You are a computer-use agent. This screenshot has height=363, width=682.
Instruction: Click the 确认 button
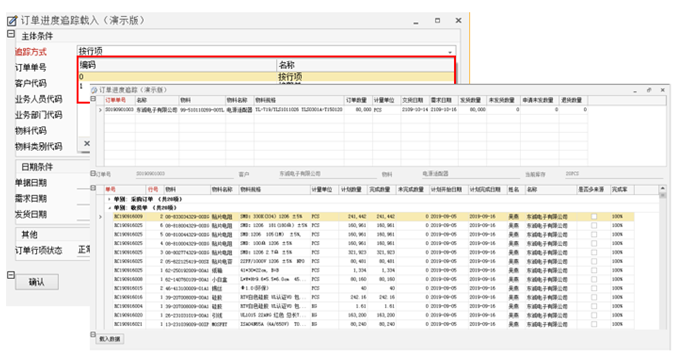pos(37,282)
